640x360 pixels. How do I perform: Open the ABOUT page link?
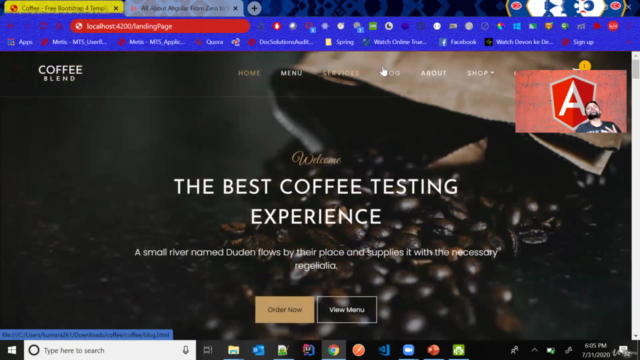coord(434,73)
